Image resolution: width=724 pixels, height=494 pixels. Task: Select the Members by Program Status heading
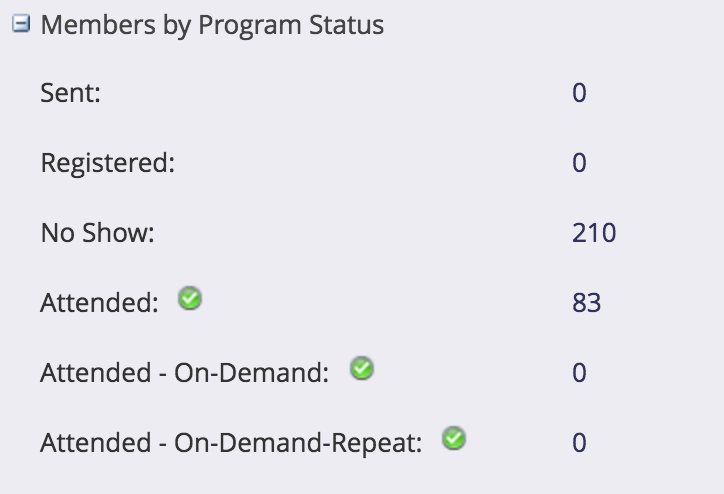click(x=212, y=25)
